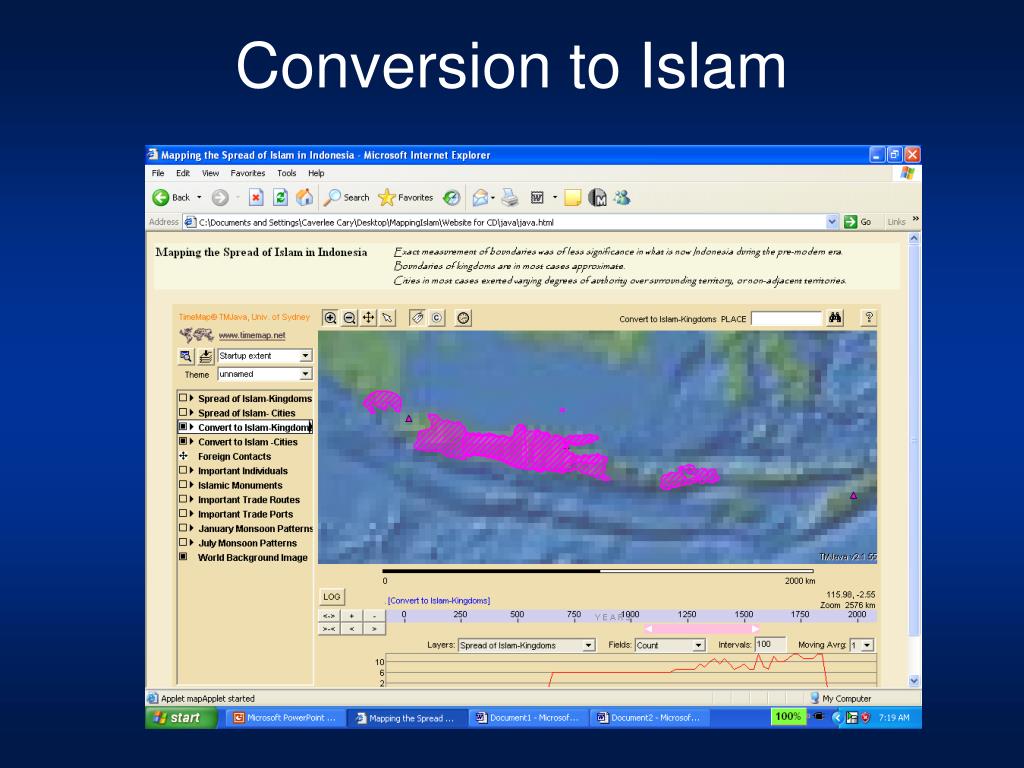Enable the Important Trade Routes checkbox

(x=183, y=499)
